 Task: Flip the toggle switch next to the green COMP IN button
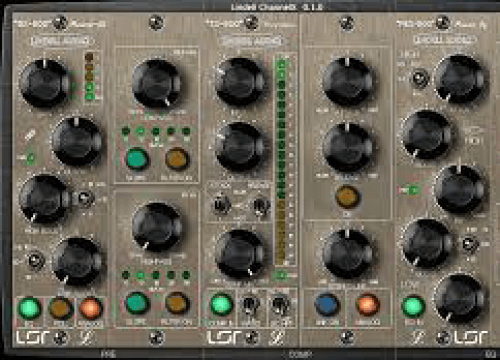coord(249,304)
